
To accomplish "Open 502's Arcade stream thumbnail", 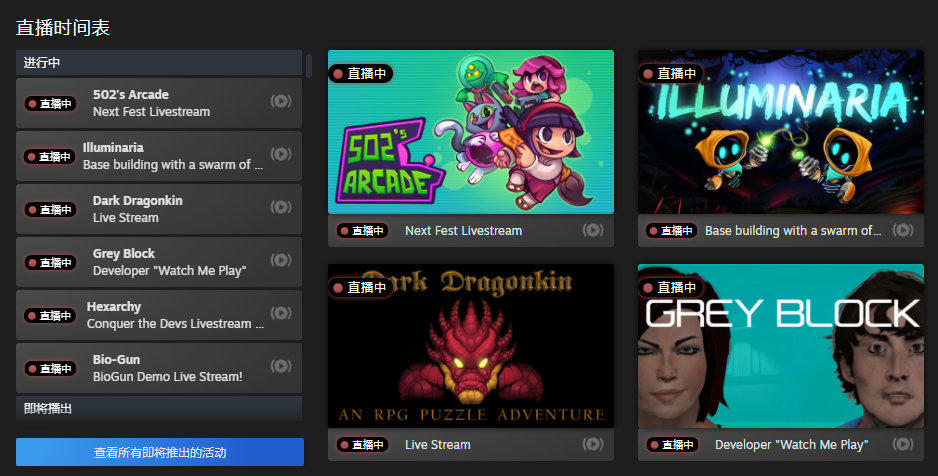I will coord(471,132).
